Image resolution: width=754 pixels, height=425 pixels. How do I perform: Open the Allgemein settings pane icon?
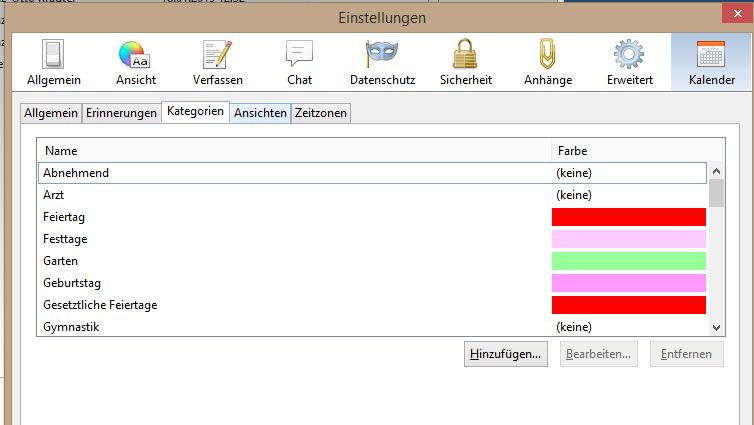point(53,54)
